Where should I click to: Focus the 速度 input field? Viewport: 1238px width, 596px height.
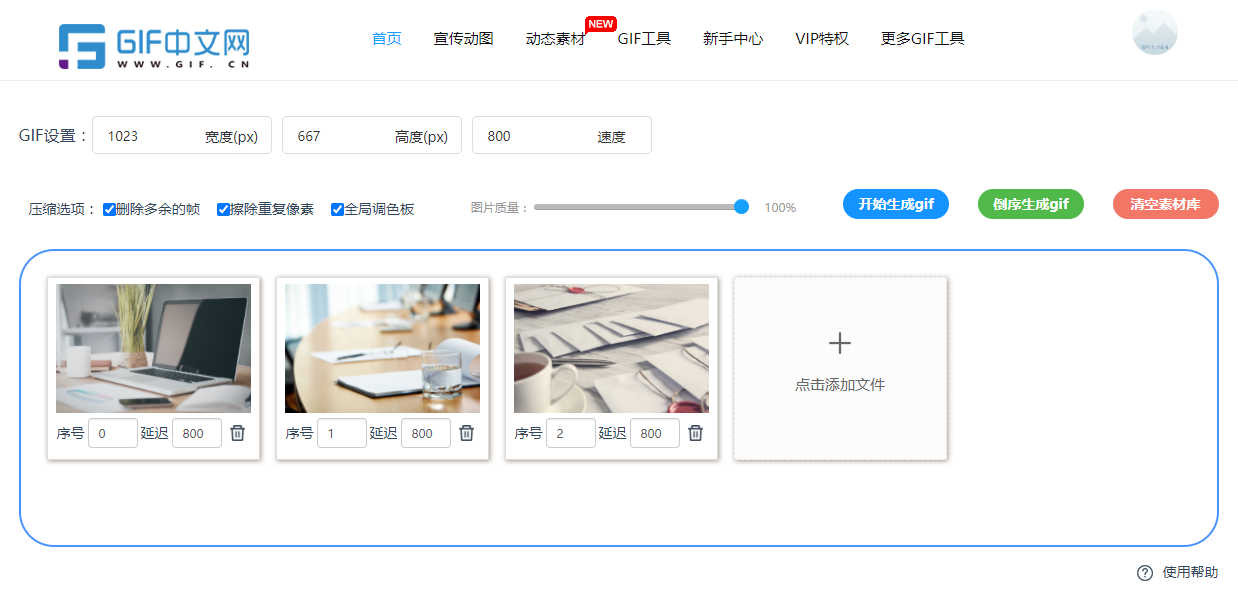coord(562,135)
